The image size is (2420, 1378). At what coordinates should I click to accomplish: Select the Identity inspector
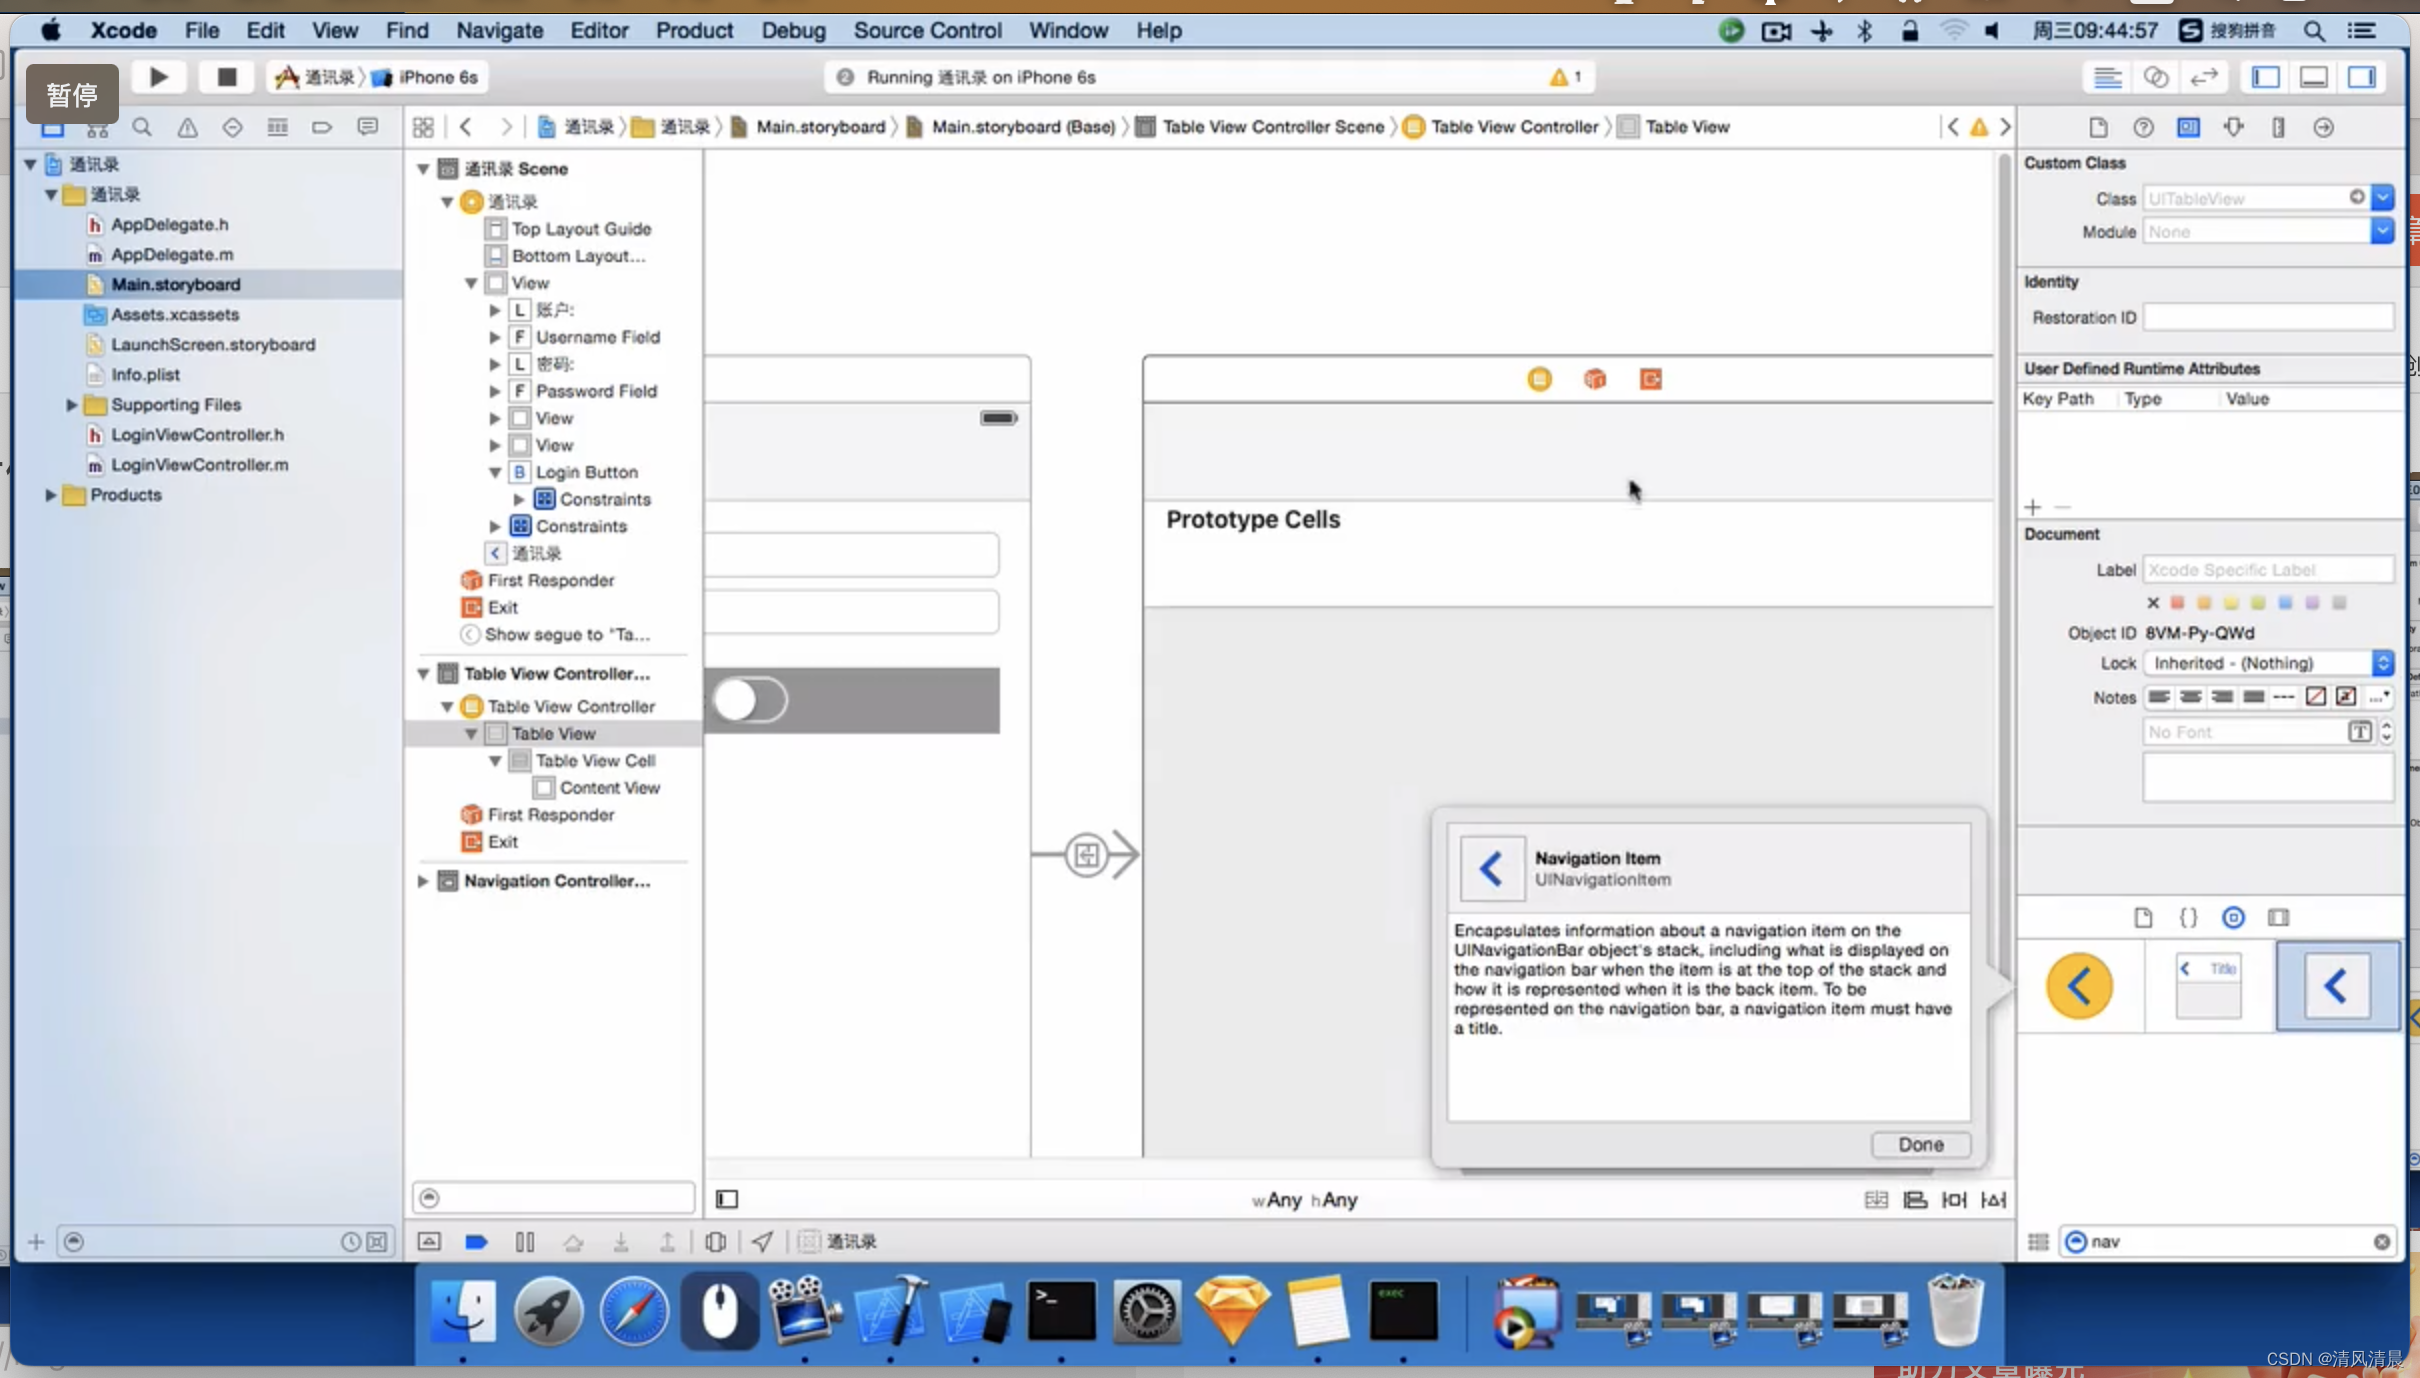click(2188, 127)
